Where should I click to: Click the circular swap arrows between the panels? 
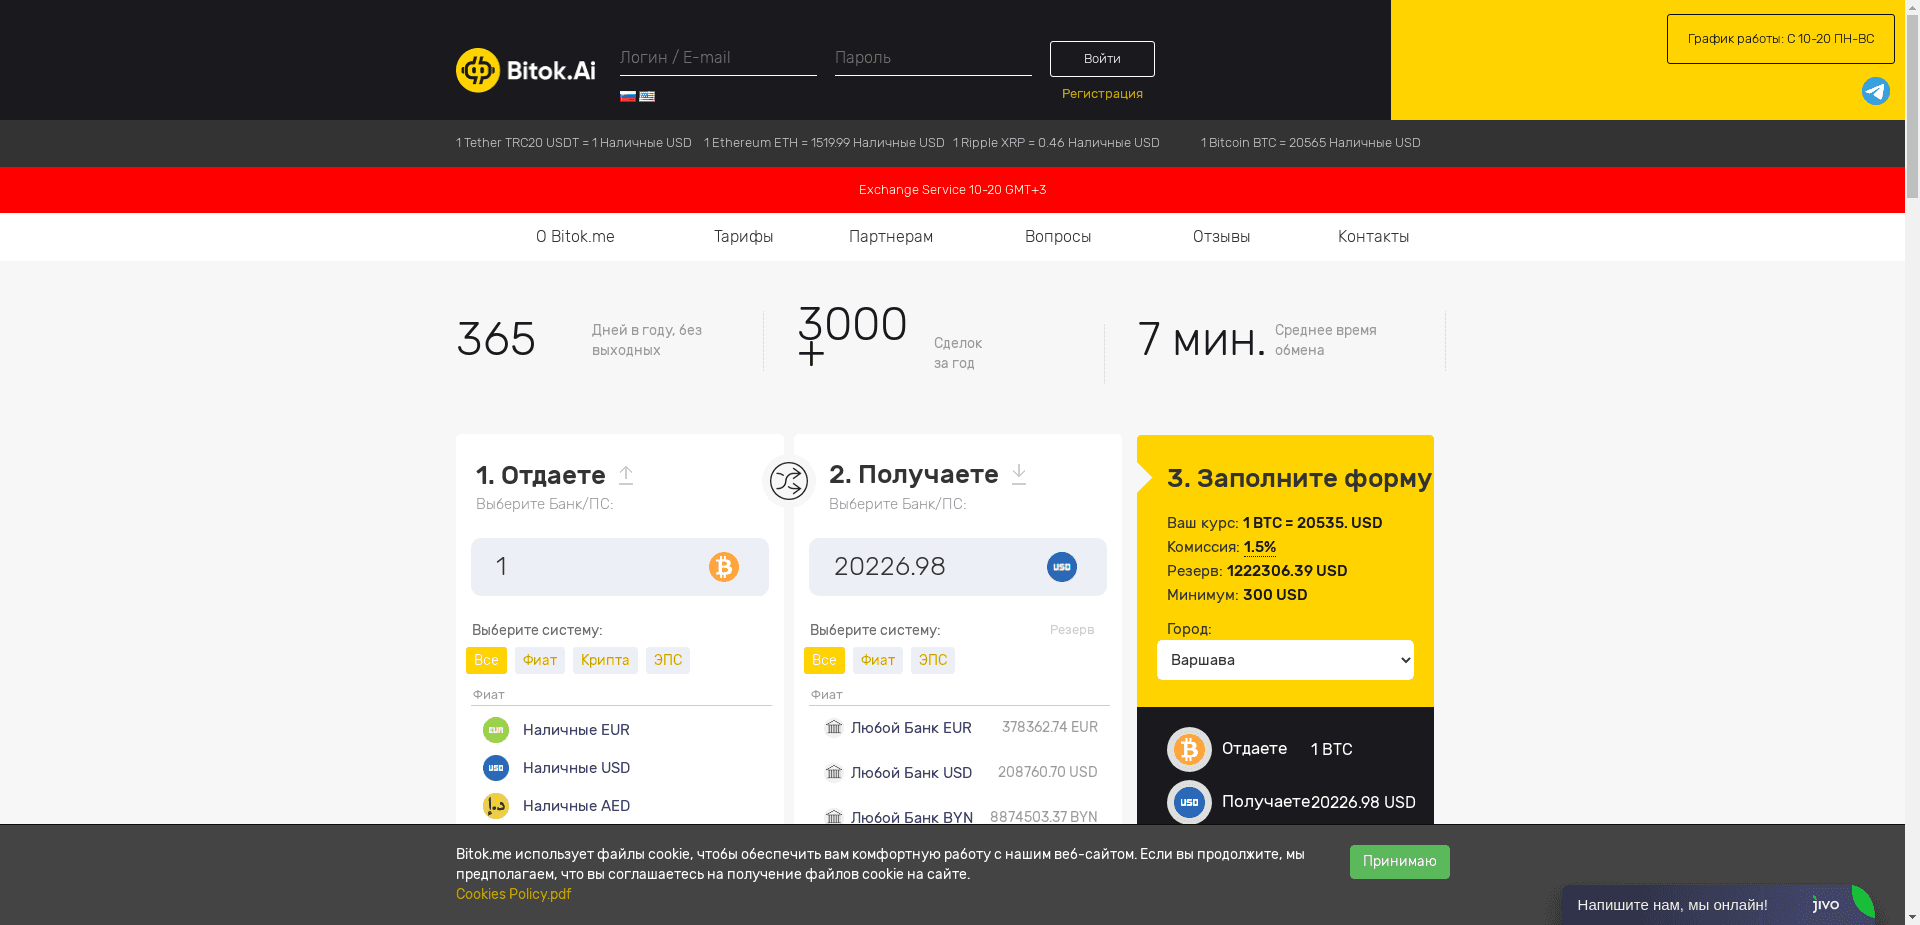(x=788, y=481)
